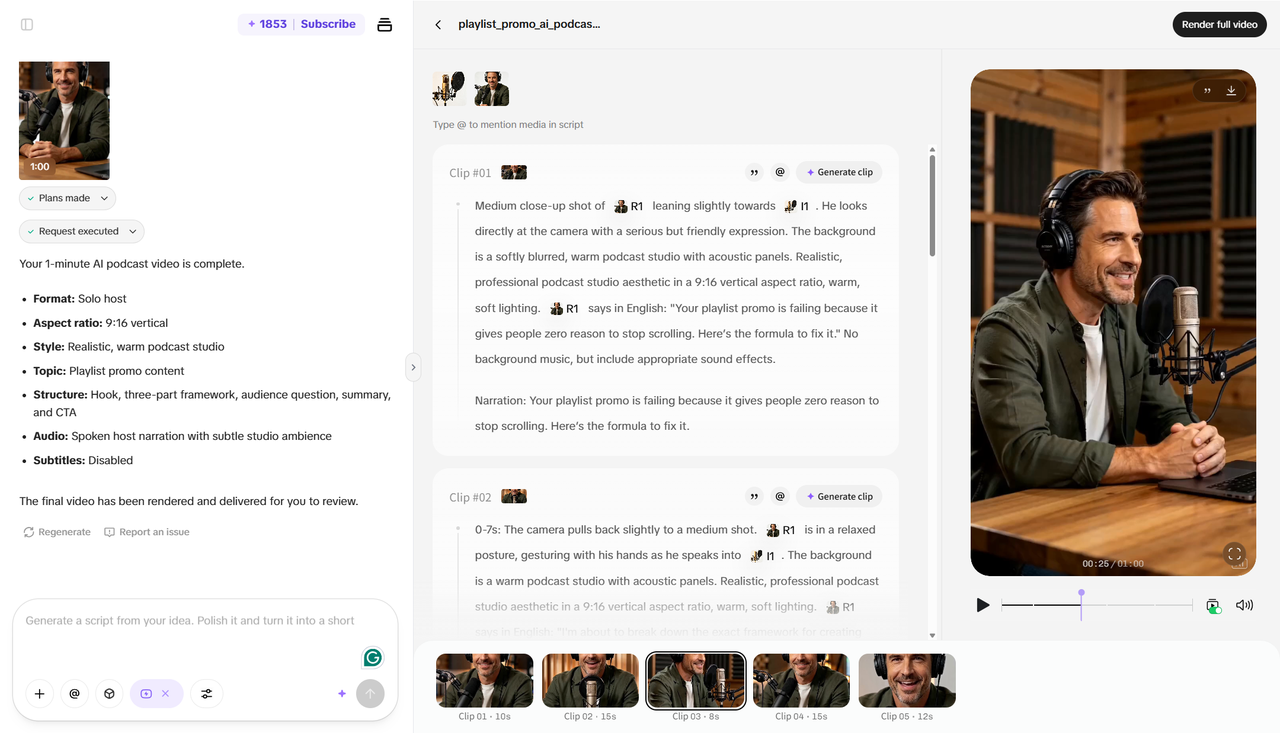
Task: Click the first R1 mention chip in Clip #01
Action: 629,206
